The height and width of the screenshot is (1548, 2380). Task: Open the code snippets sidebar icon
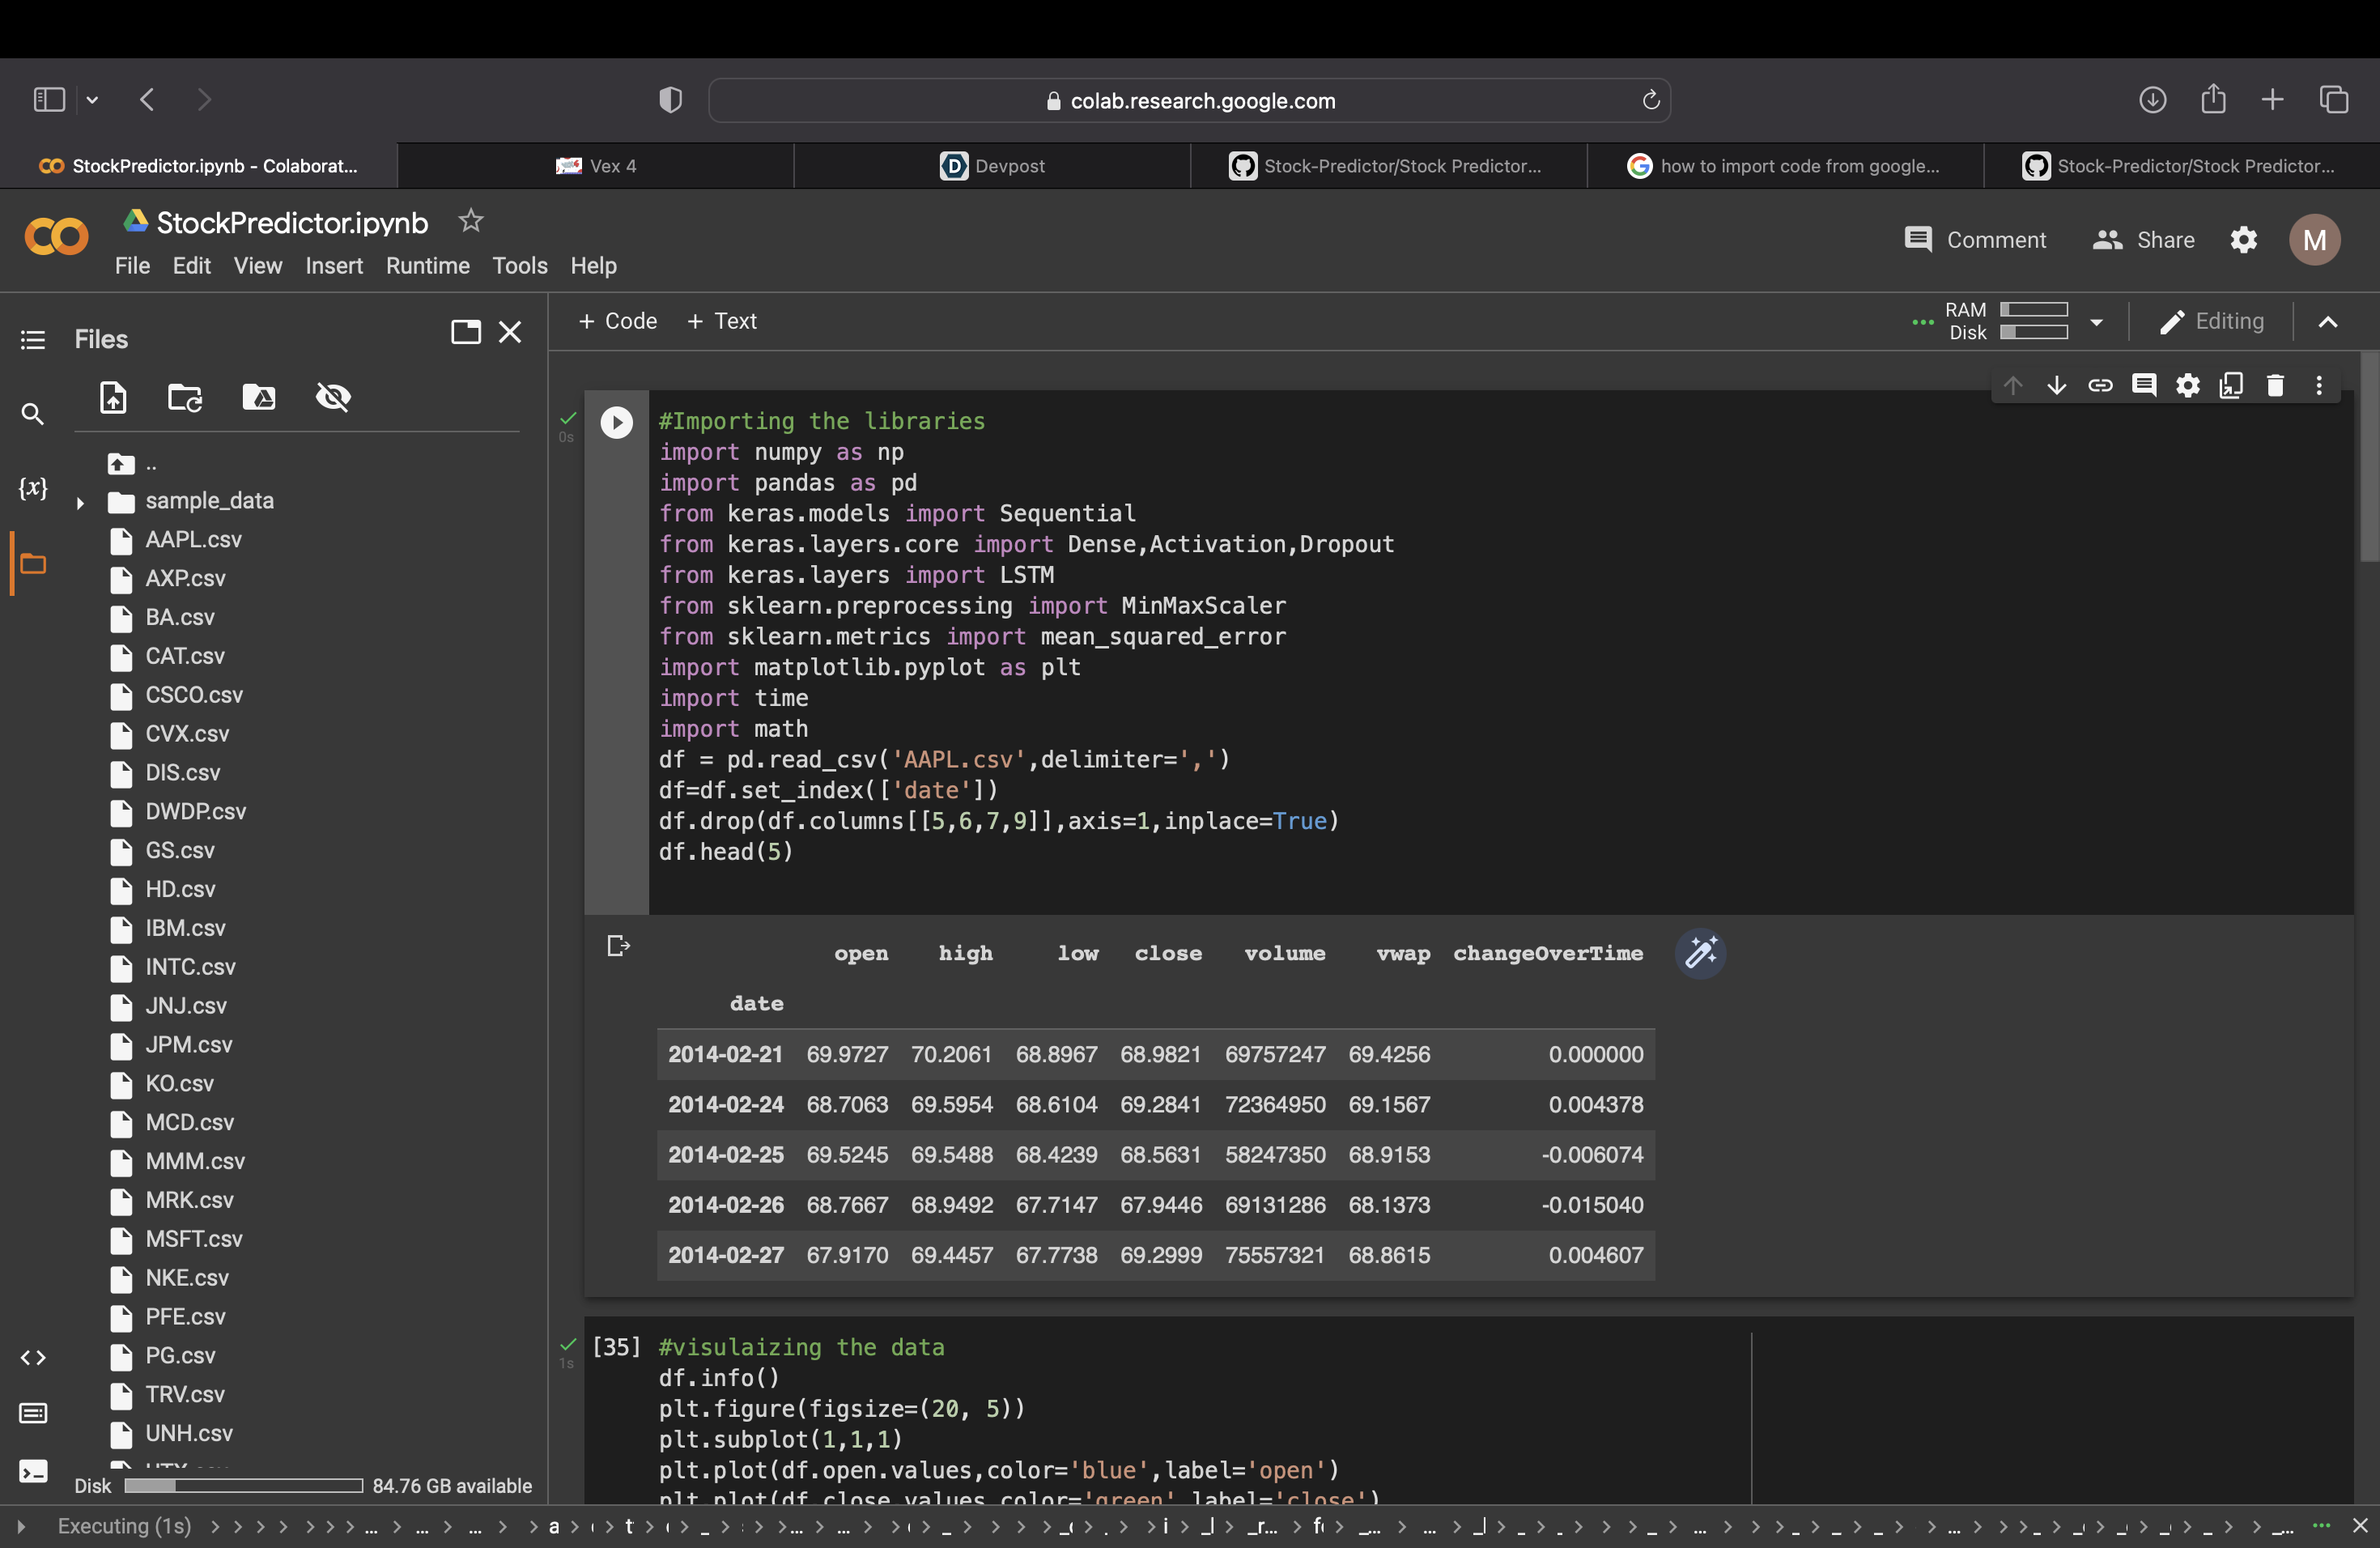click(33, 1357)
